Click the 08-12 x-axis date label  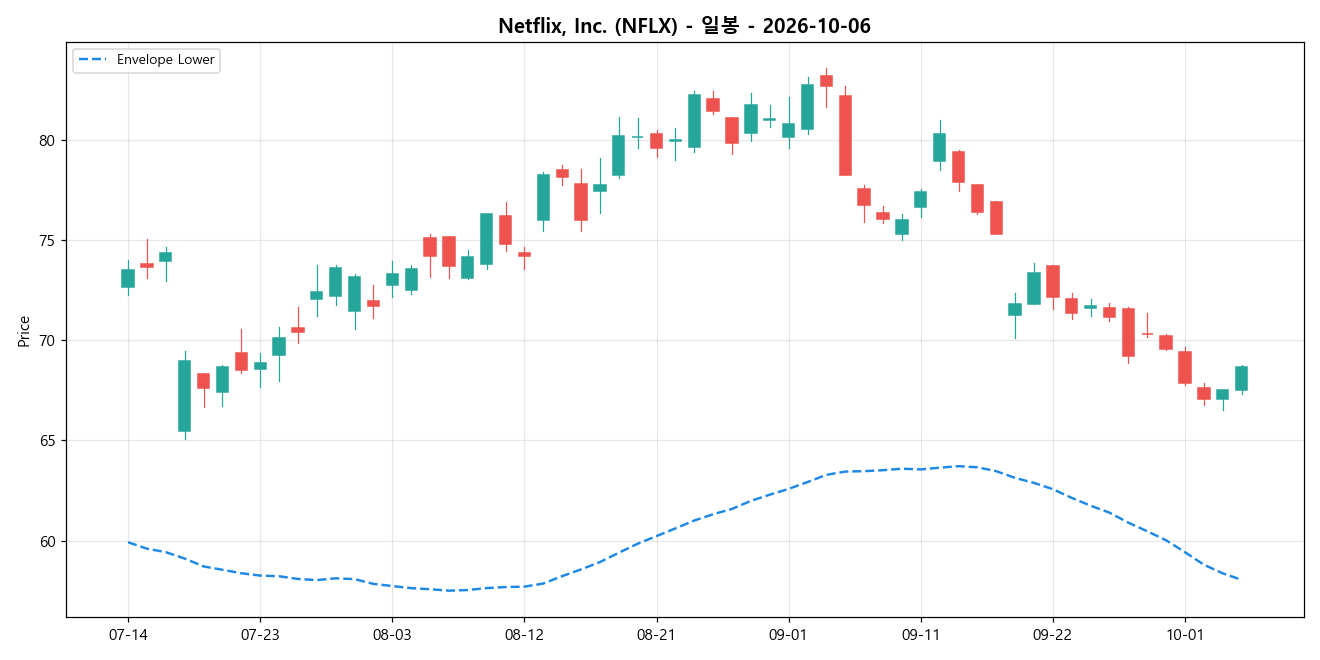point(524,635)
